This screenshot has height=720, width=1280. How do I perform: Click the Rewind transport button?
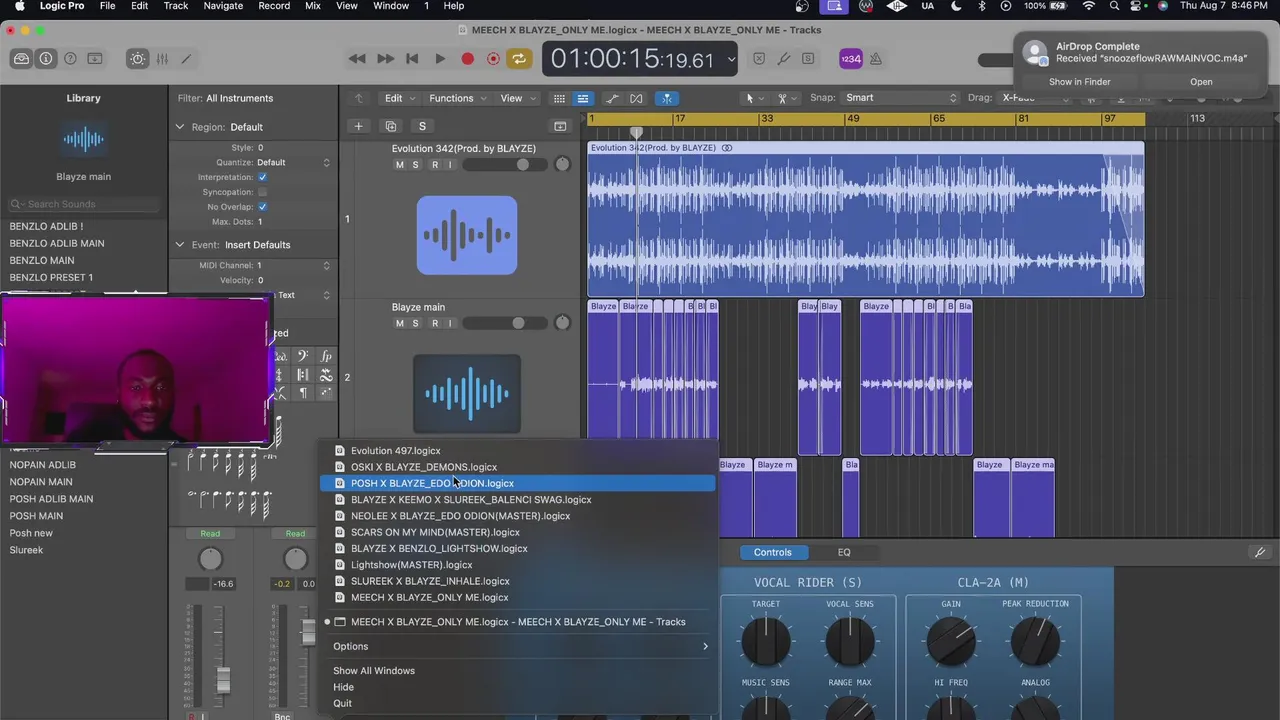click(x=357, y=59)
